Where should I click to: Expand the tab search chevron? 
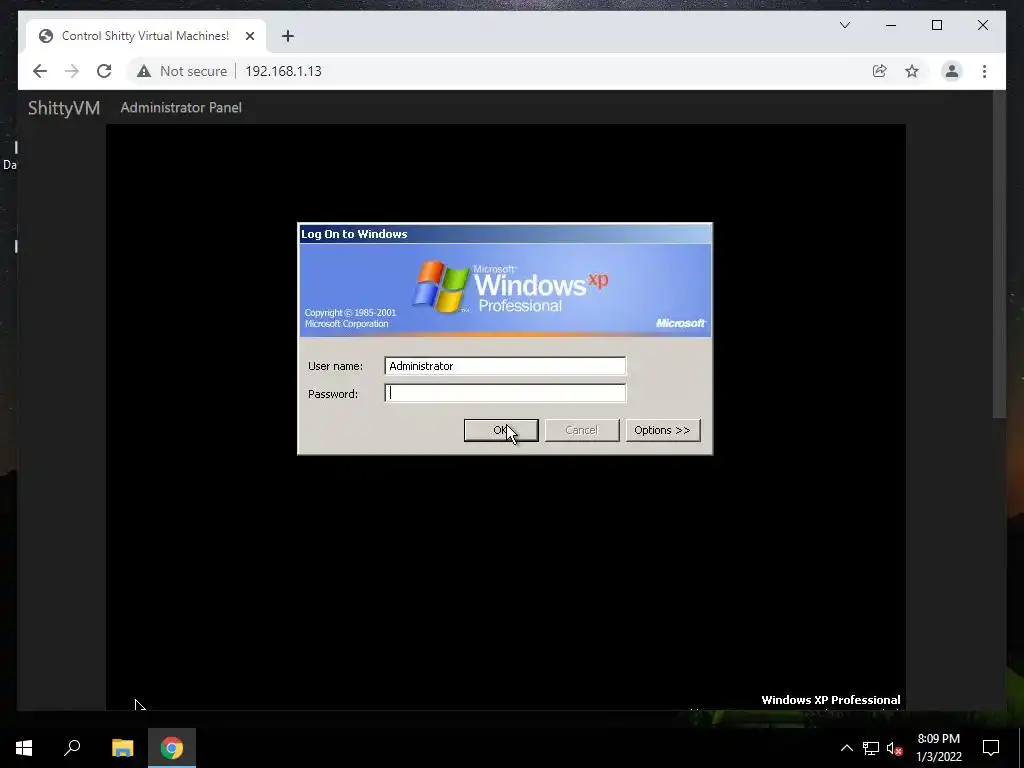pyautogui.click(x=845, y=25)
